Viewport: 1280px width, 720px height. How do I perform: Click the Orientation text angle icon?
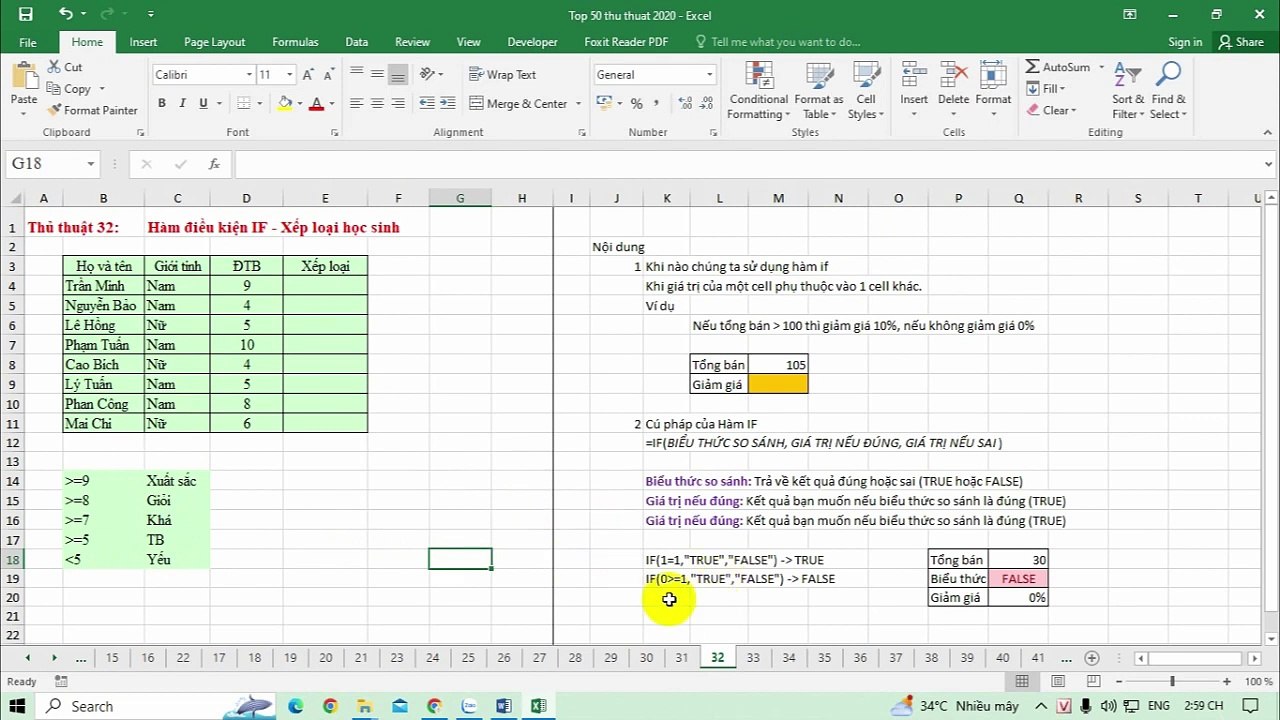[x=428, y=74]
